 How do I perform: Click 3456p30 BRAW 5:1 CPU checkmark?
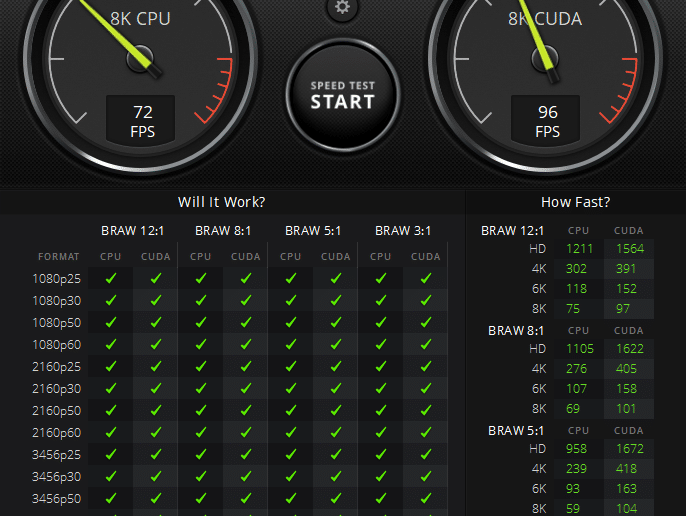[291, 476]
